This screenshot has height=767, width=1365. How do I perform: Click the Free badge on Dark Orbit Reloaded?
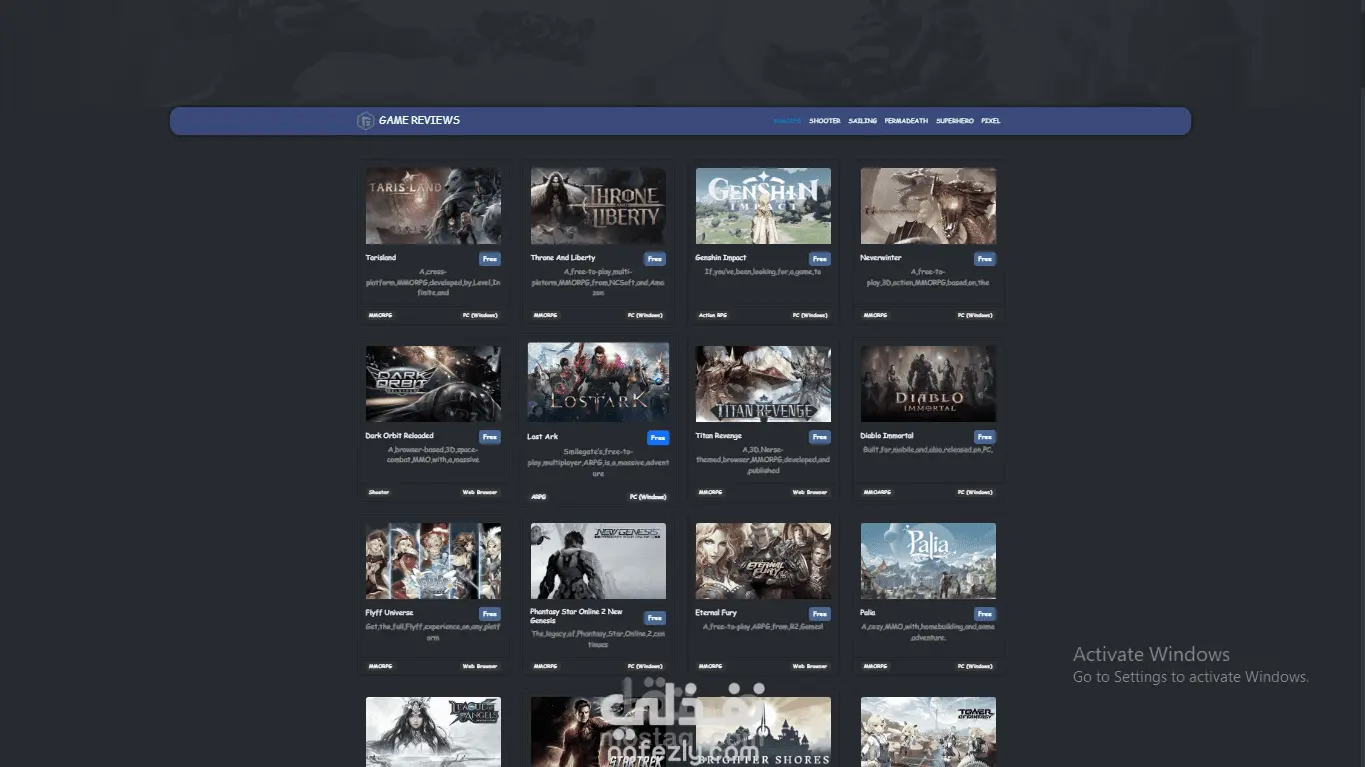490,437
